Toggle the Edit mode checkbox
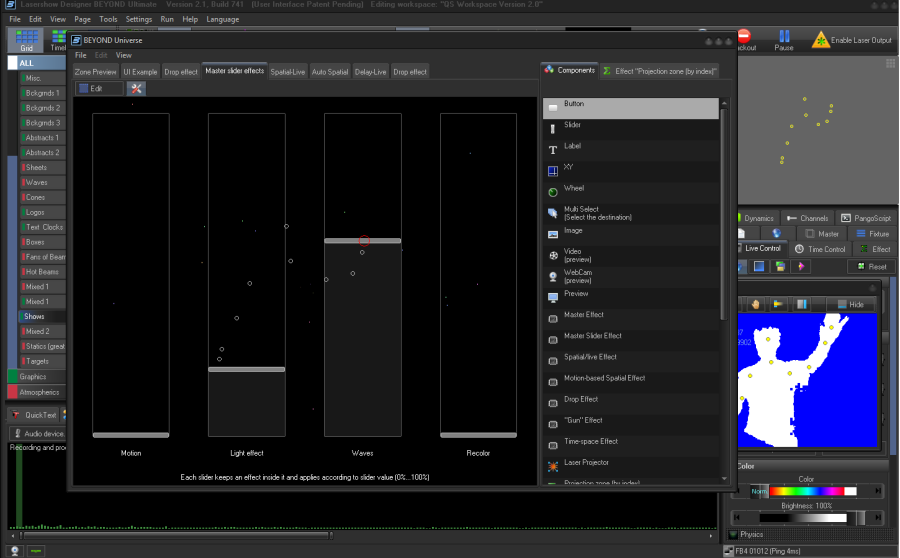This screenshot has height=558, width=900. point(84,89)
